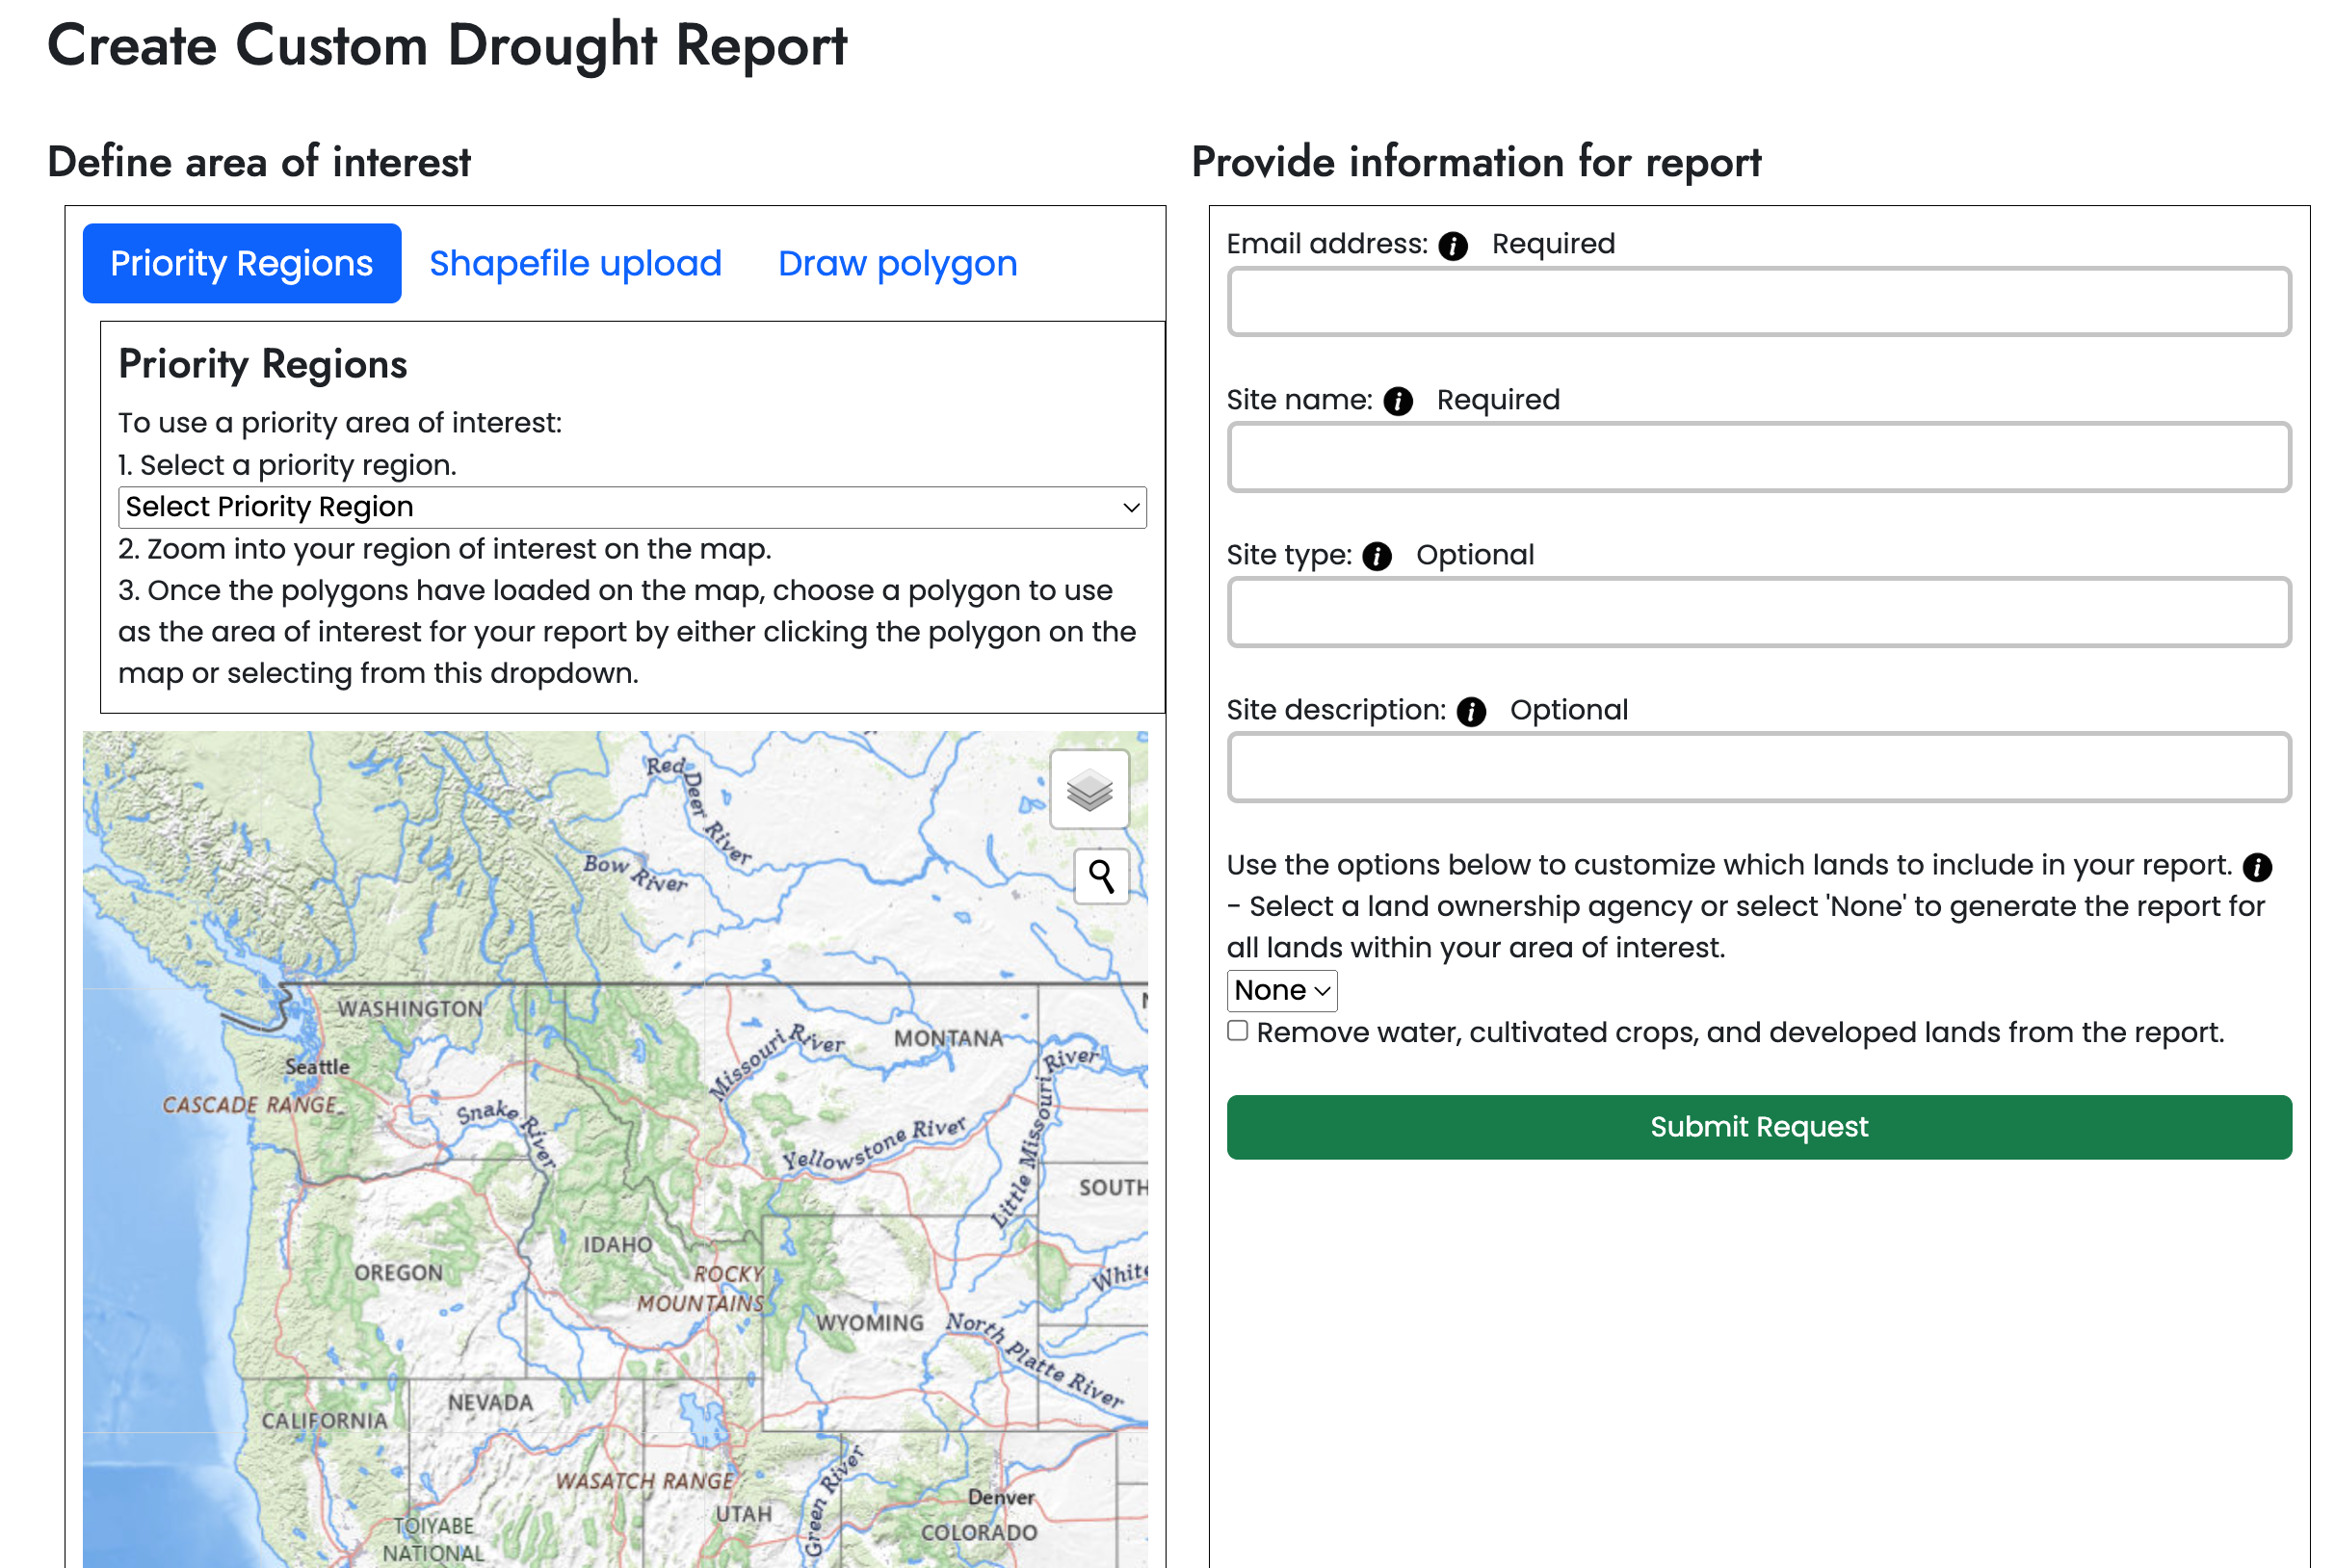Click the Site type info icon
2335x1568 pixels.
click(x=1376, y=557)
